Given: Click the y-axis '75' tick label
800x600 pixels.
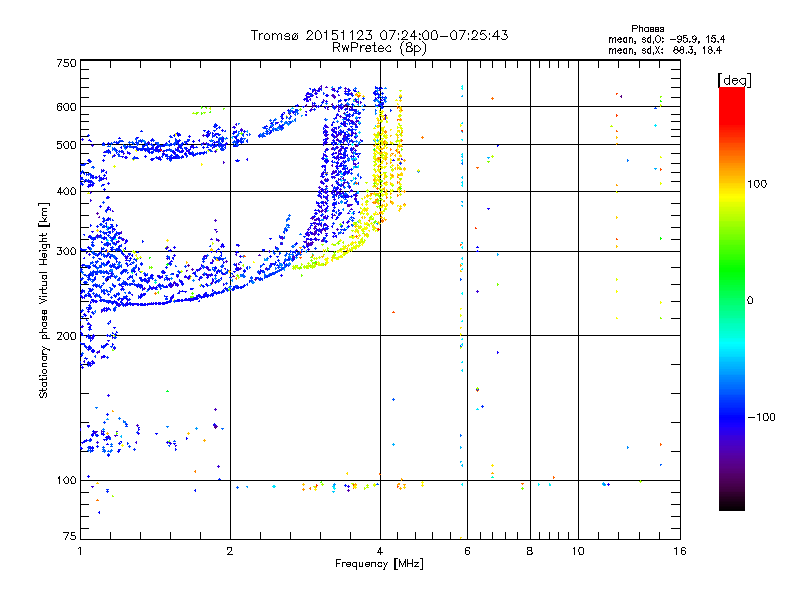Looking at the screenshot, I should coord(70,536).
